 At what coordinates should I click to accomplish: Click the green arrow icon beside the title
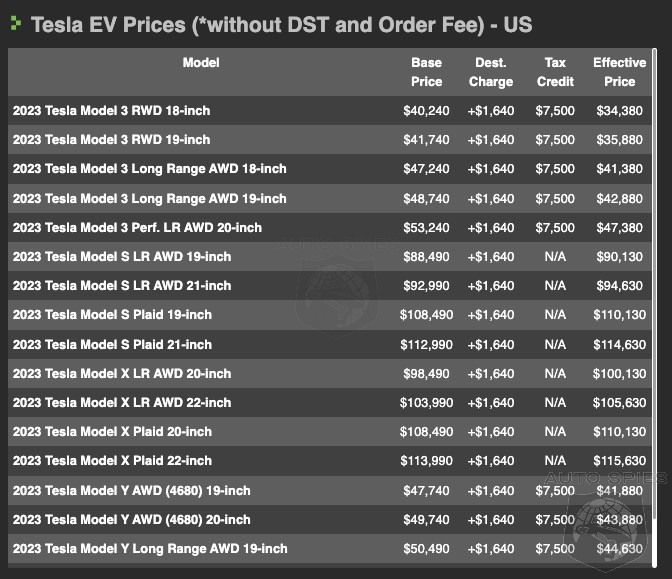click(16, 22)
